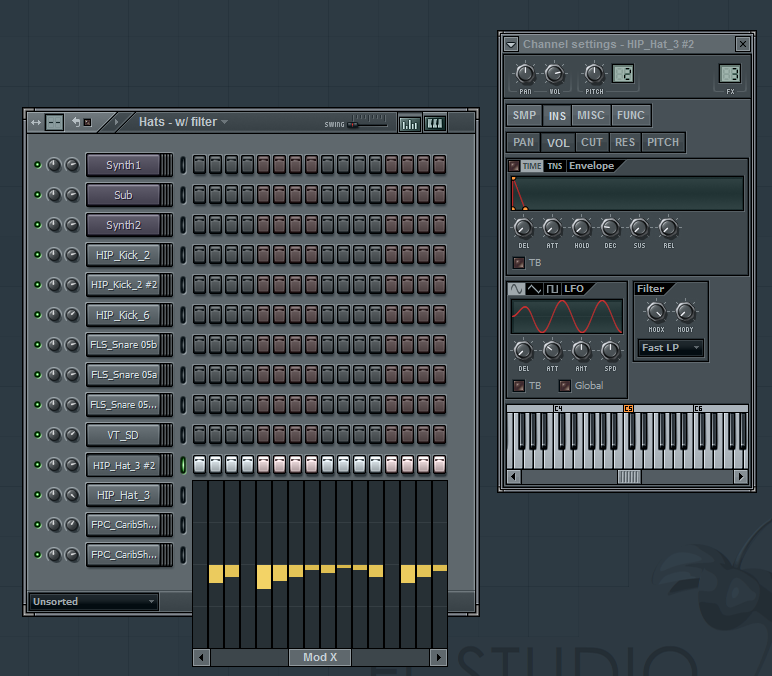The width and height of the screenshot is (772, 676).
Task: Select the VOL envelope tab
Action: tap(558, 143)
